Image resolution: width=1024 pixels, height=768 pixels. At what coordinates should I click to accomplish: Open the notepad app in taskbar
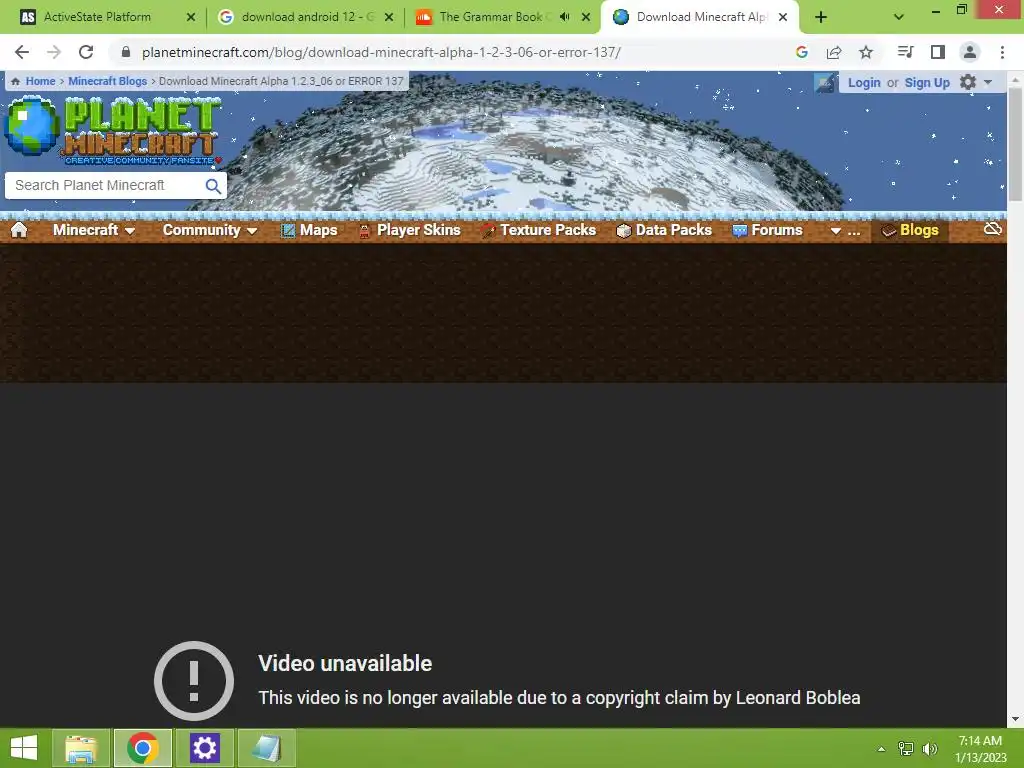[x=266, y=748]
